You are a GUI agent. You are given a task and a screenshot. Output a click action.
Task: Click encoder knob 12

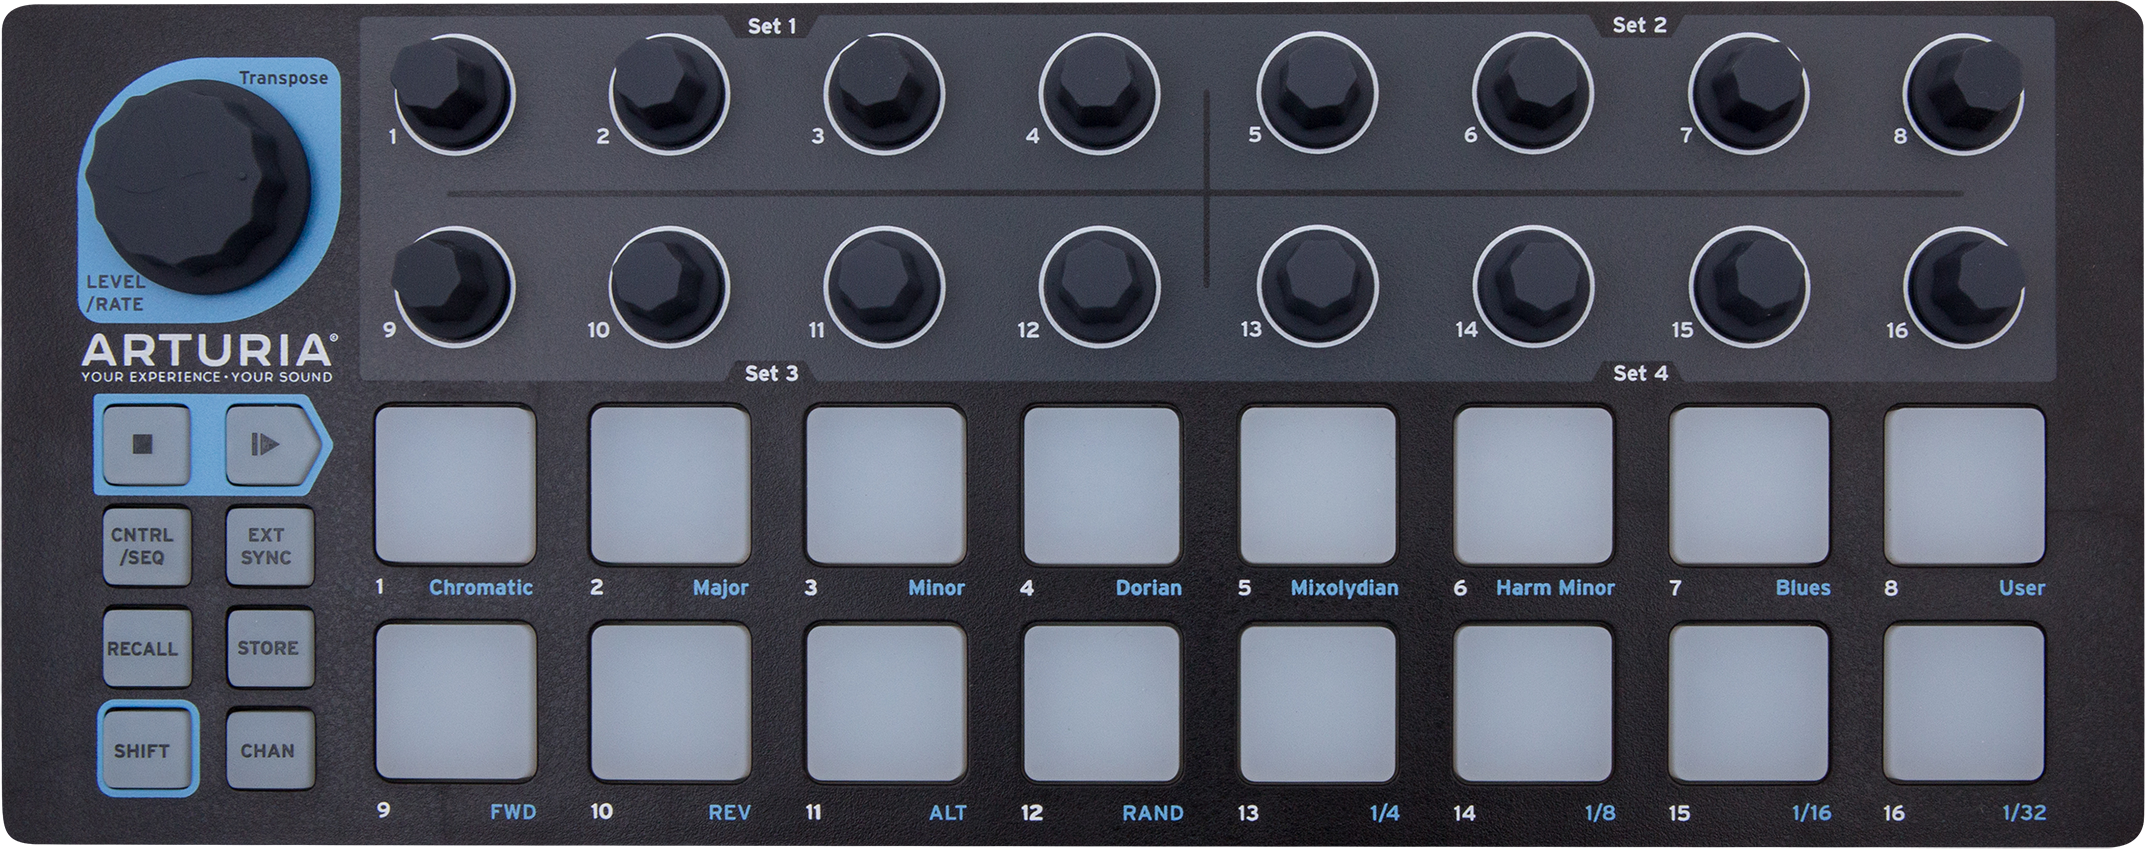1099,287
